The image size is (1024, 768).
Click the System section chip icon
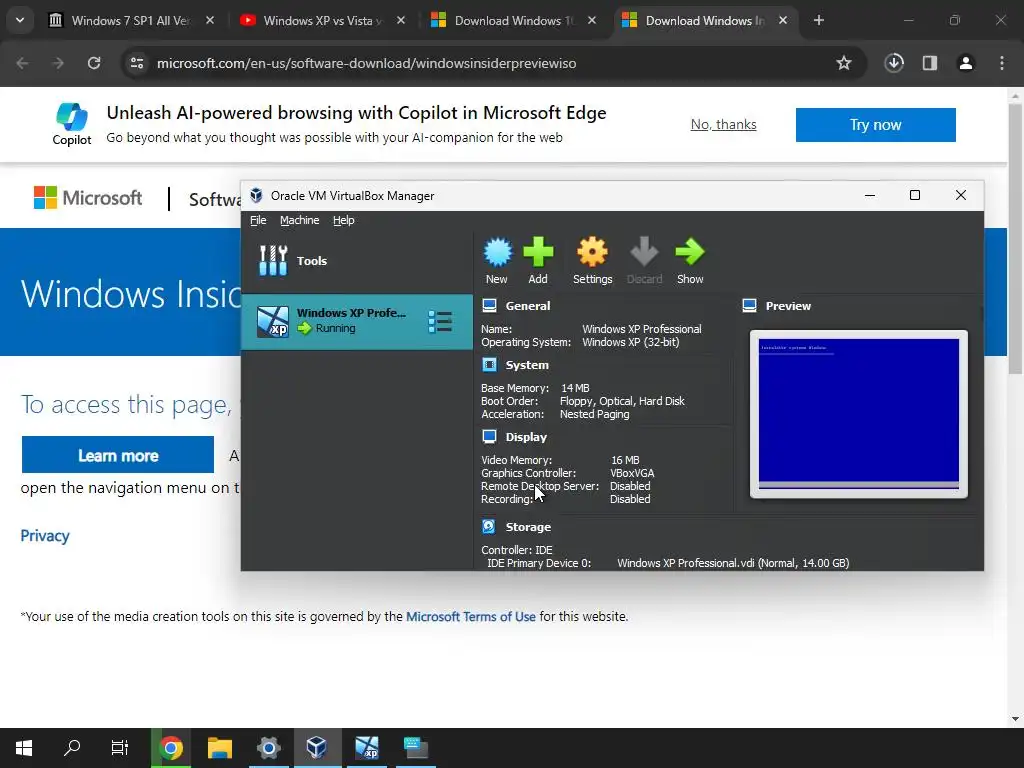[x=489, y=364]
